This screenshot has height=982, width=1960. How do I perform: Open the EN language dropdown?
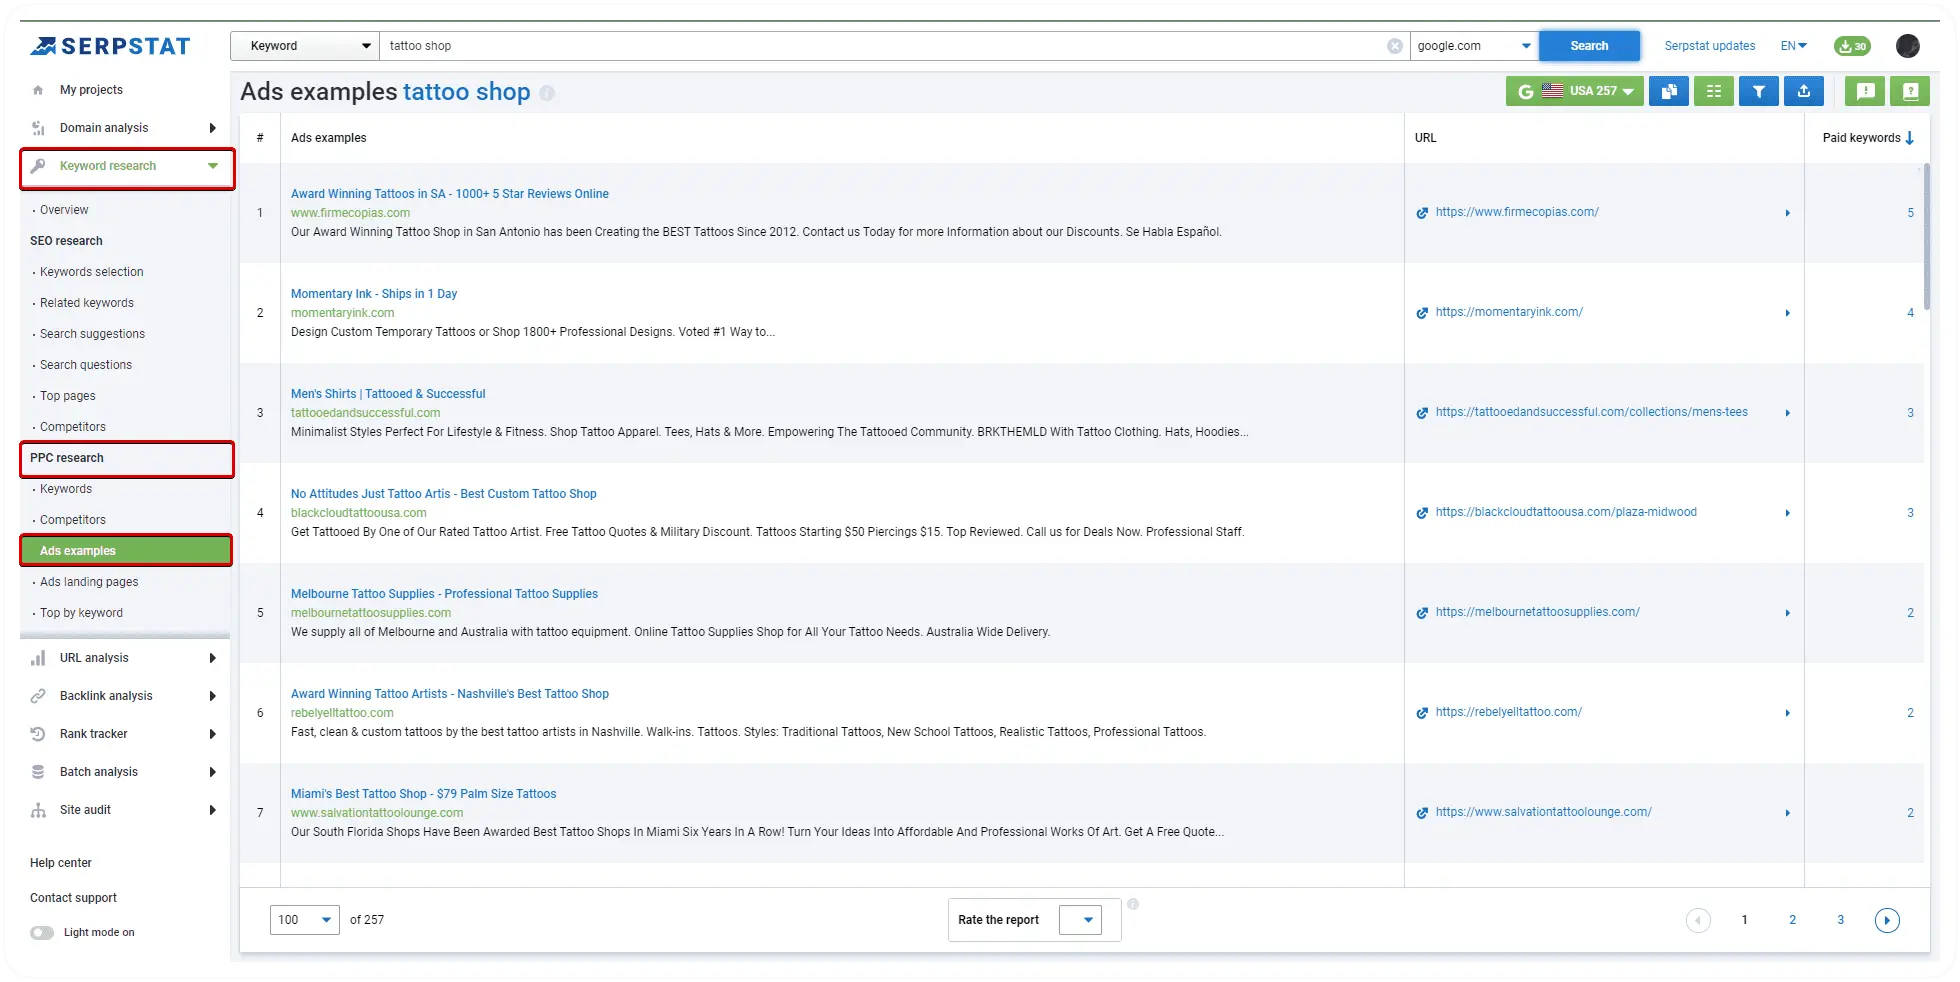point(1793,45)
